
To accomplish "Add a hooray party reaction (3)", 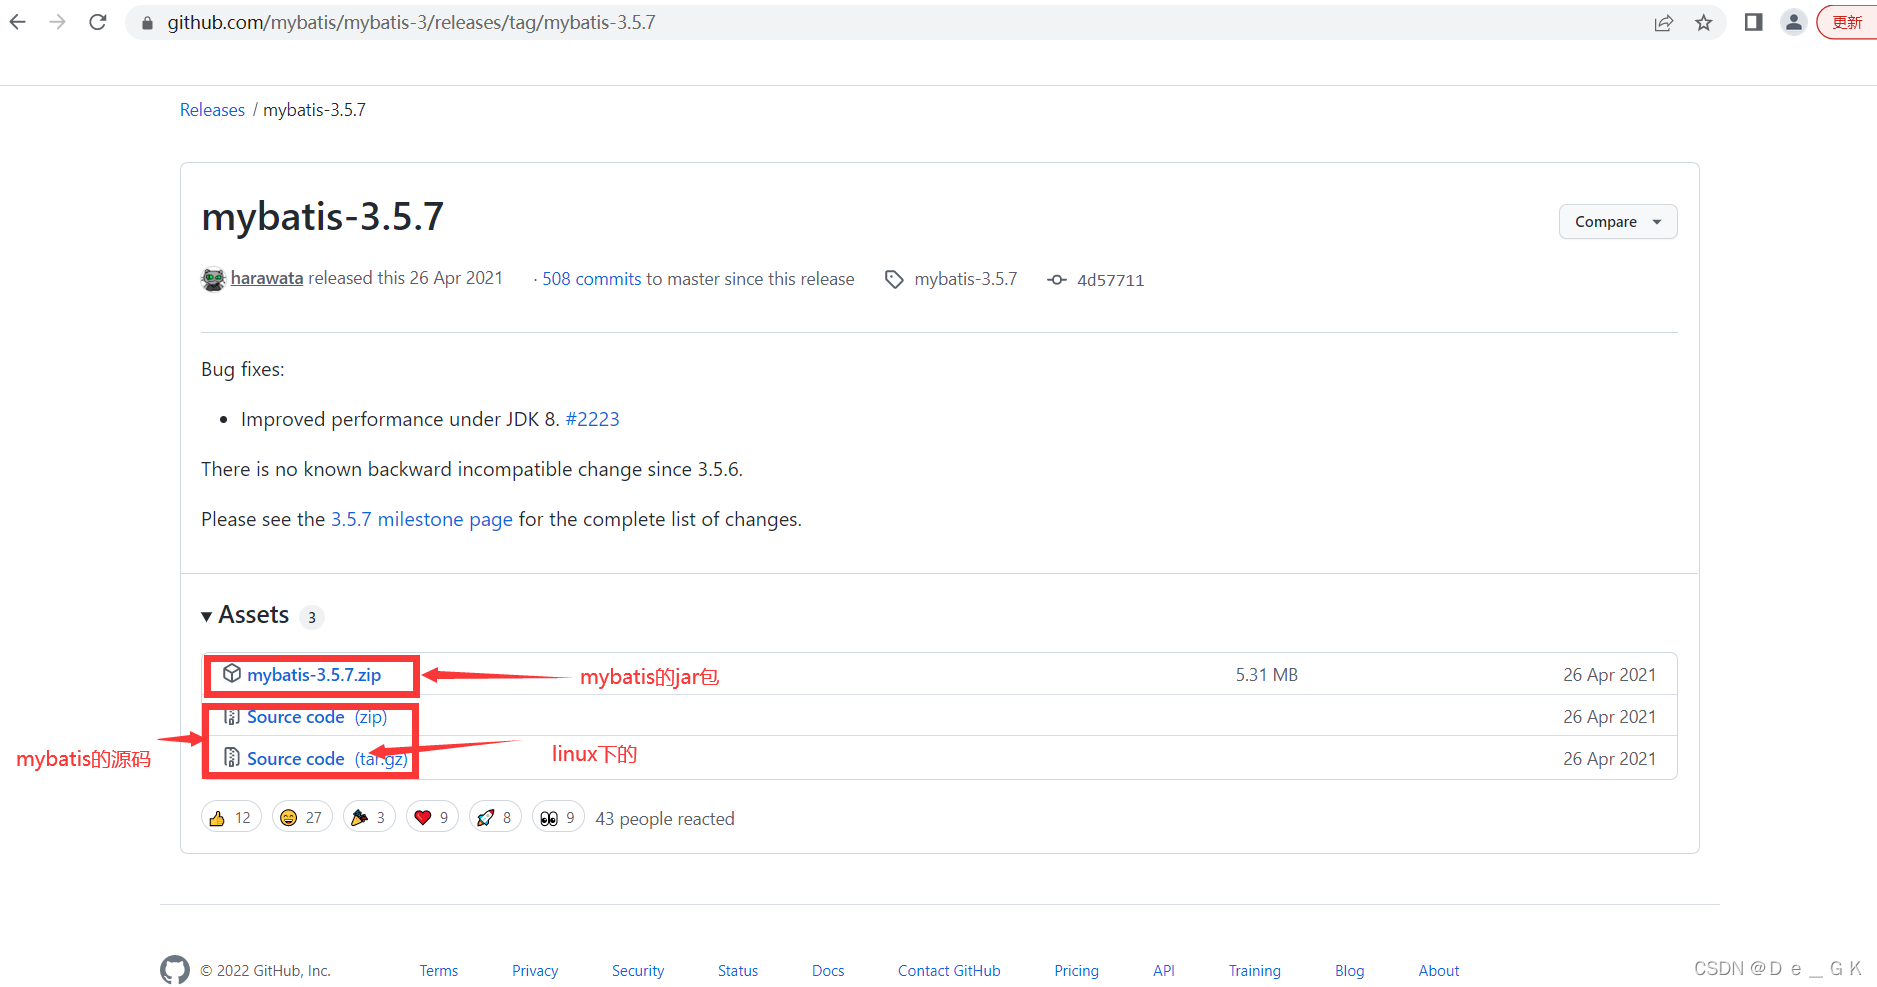I will 369,817.
